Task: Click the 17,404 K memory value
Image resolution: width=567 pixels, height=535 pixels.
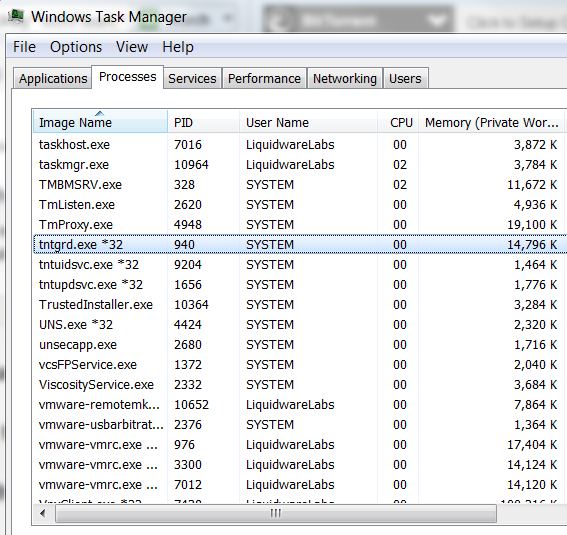Action: click(532, 445)
